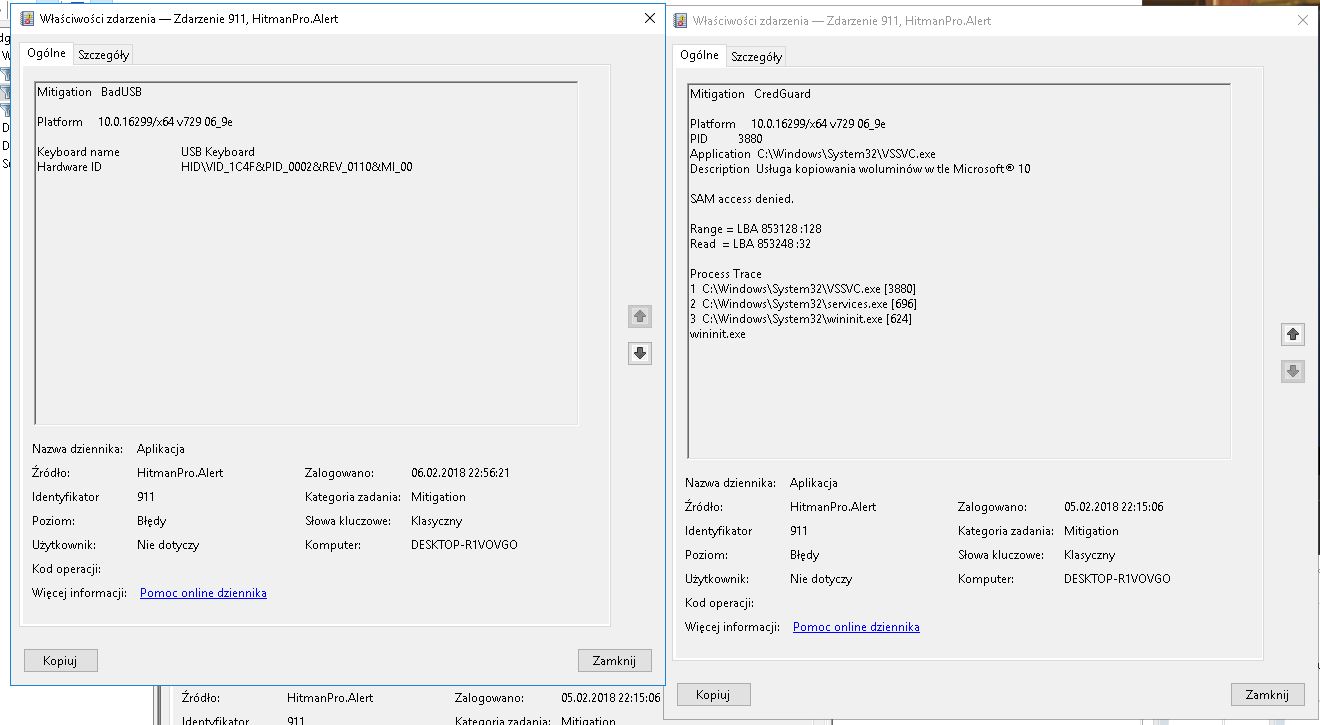The width and height of the screenshot is (1320, 725).
Task: Click computer name DESKTOP-R1VOVGO in CredGuard window
Action: [x=1117, y=579]
